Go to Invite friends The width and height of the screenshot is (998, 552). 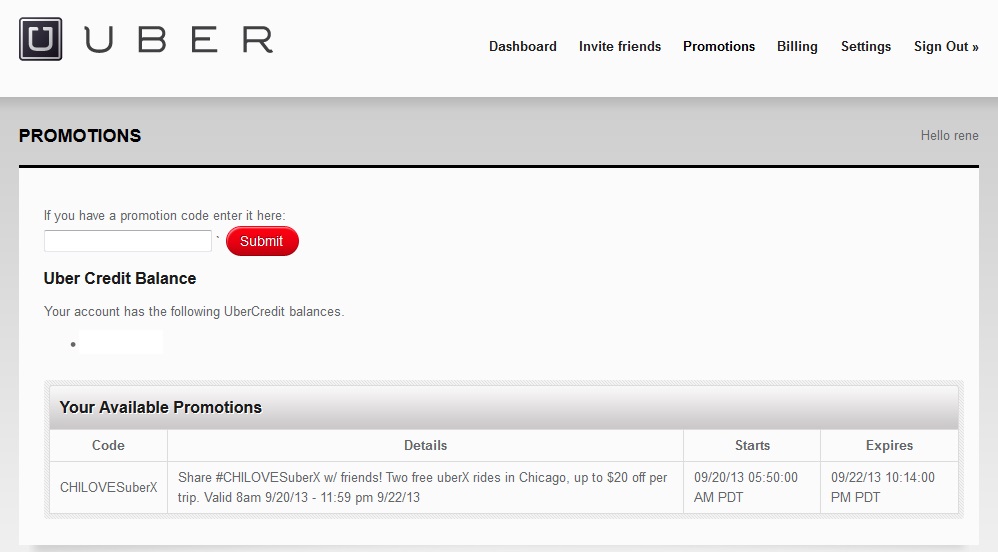click(x=619, y=46)
